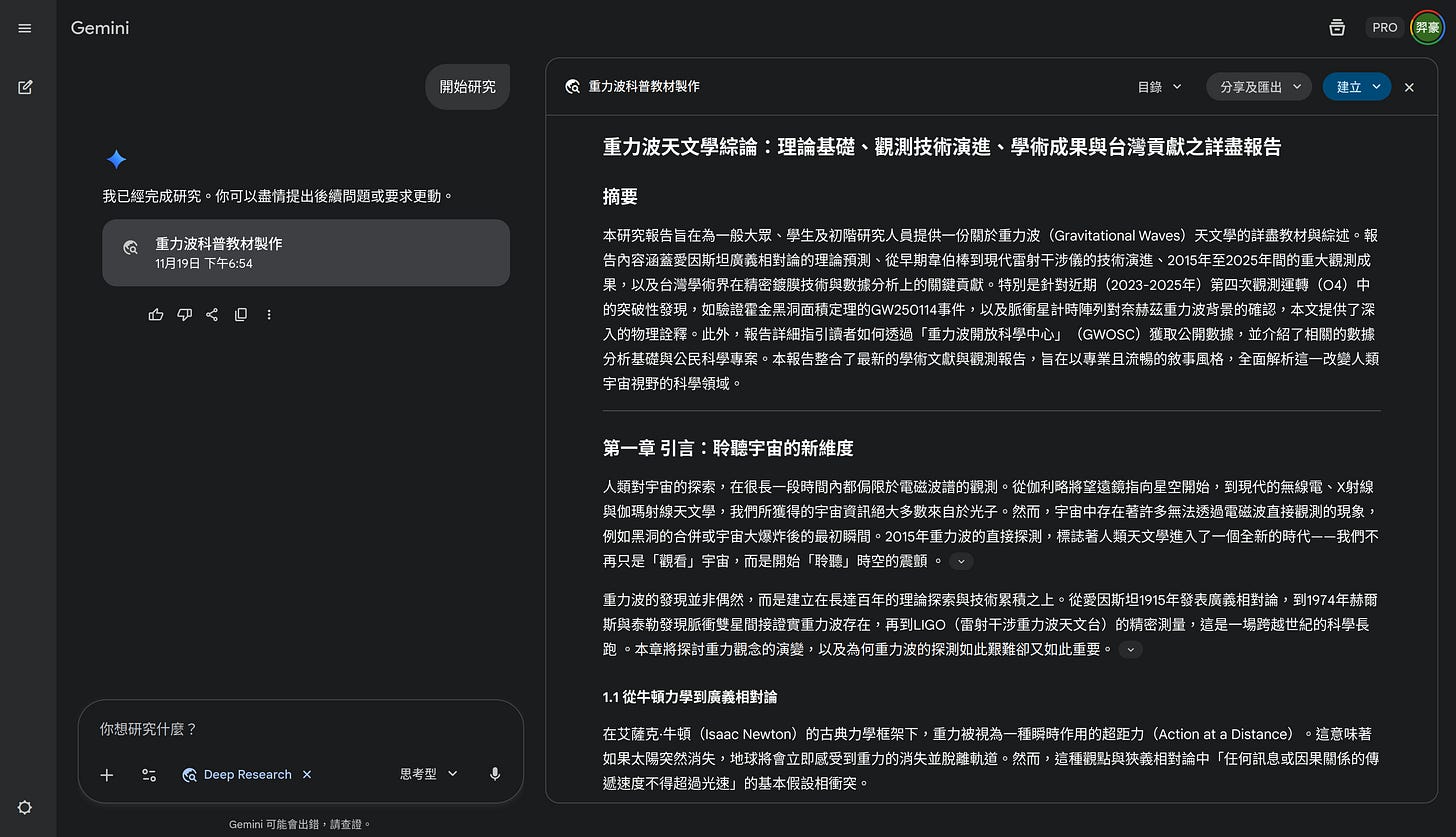This screenshot has width=1456, height=837.
Task: Click the thumbs down feedback icon
Action: pyautogui.click(x=184, y=315)
